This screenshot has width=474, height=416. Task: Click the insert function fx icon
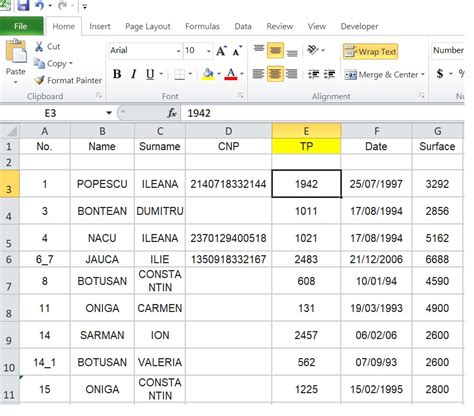172,113
